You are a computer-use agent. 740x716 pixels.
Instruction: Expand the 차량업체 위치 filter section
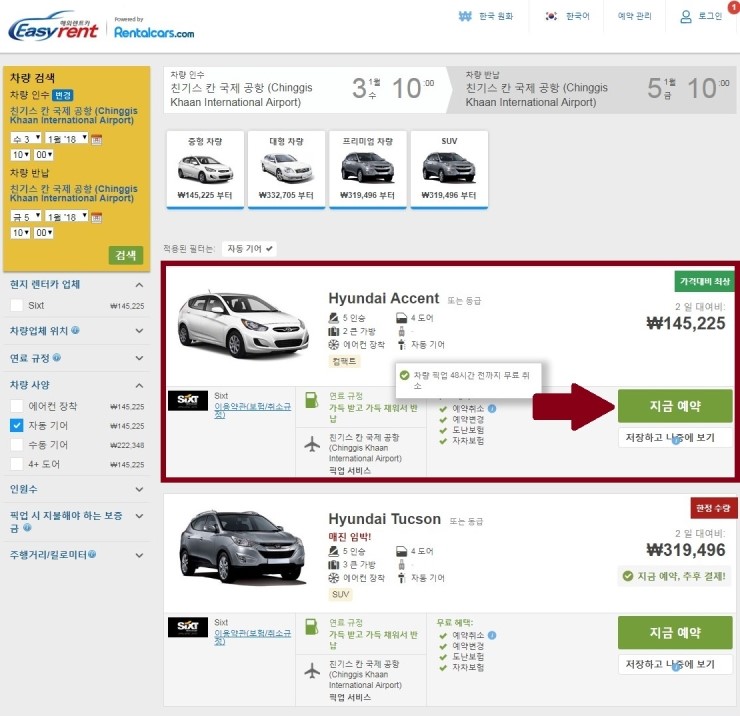coord(139,331)
